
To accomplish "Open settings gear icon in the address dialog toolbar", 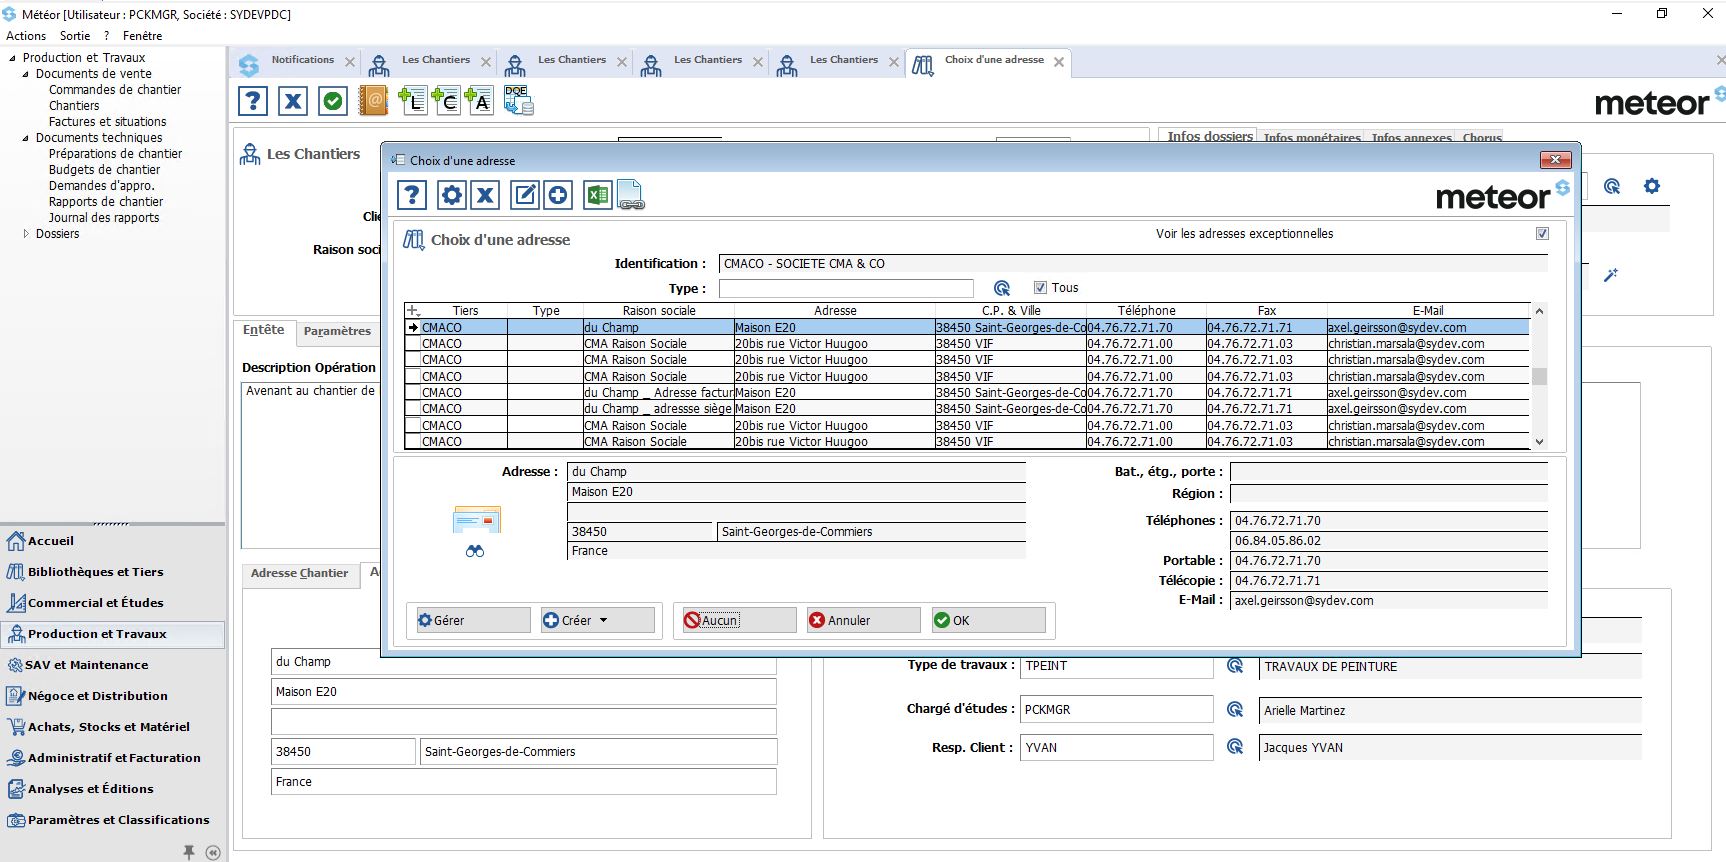I will click(452, 195).
